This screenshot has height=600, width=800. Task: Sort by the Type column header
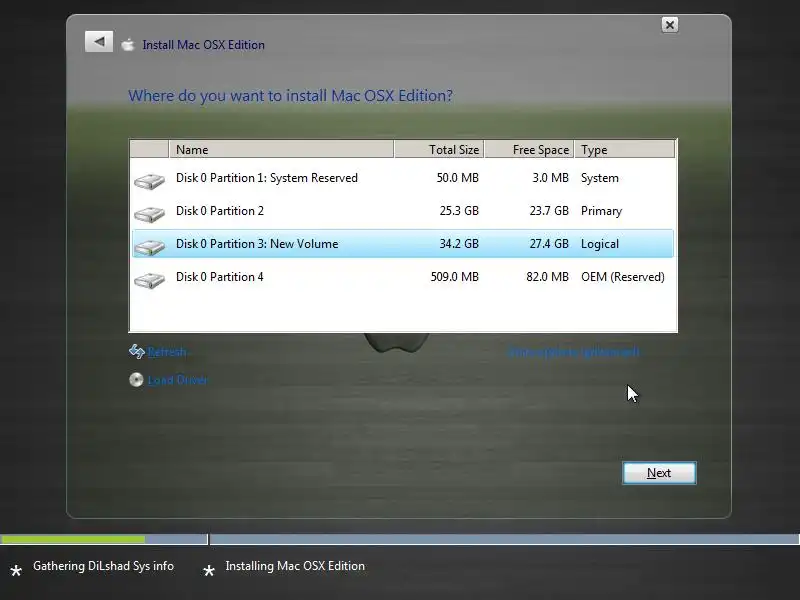pyautogui.click(x=624, y=149)
